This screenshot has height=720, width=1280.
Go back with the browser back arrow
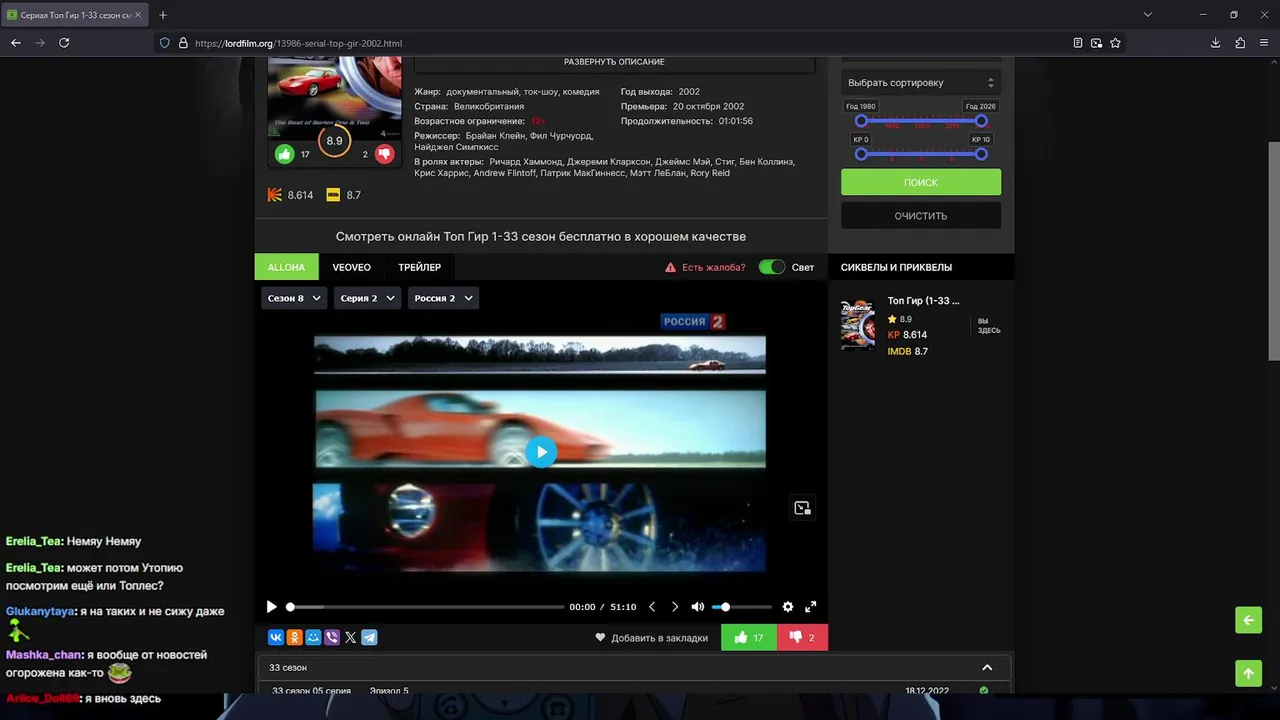[x=16, y=43]
